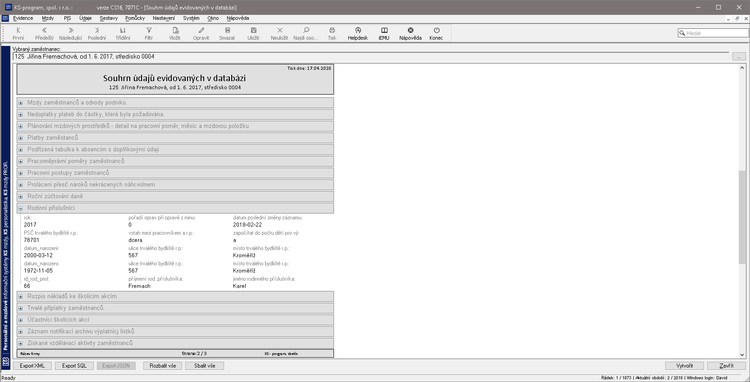The width and height of the screenshot is (750, 382).
Task: Click the Export XML button
Action: coord(32,366)
